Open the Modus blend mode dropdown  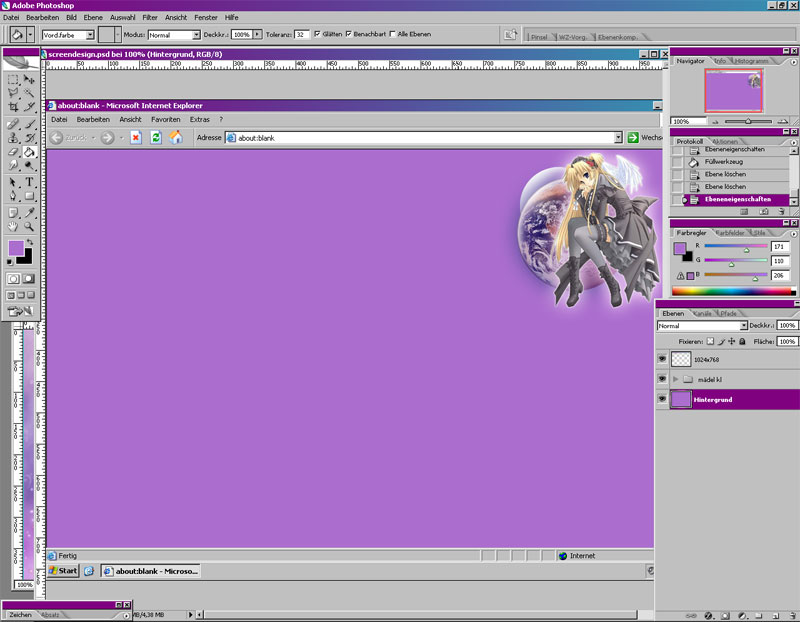[196, 35]
